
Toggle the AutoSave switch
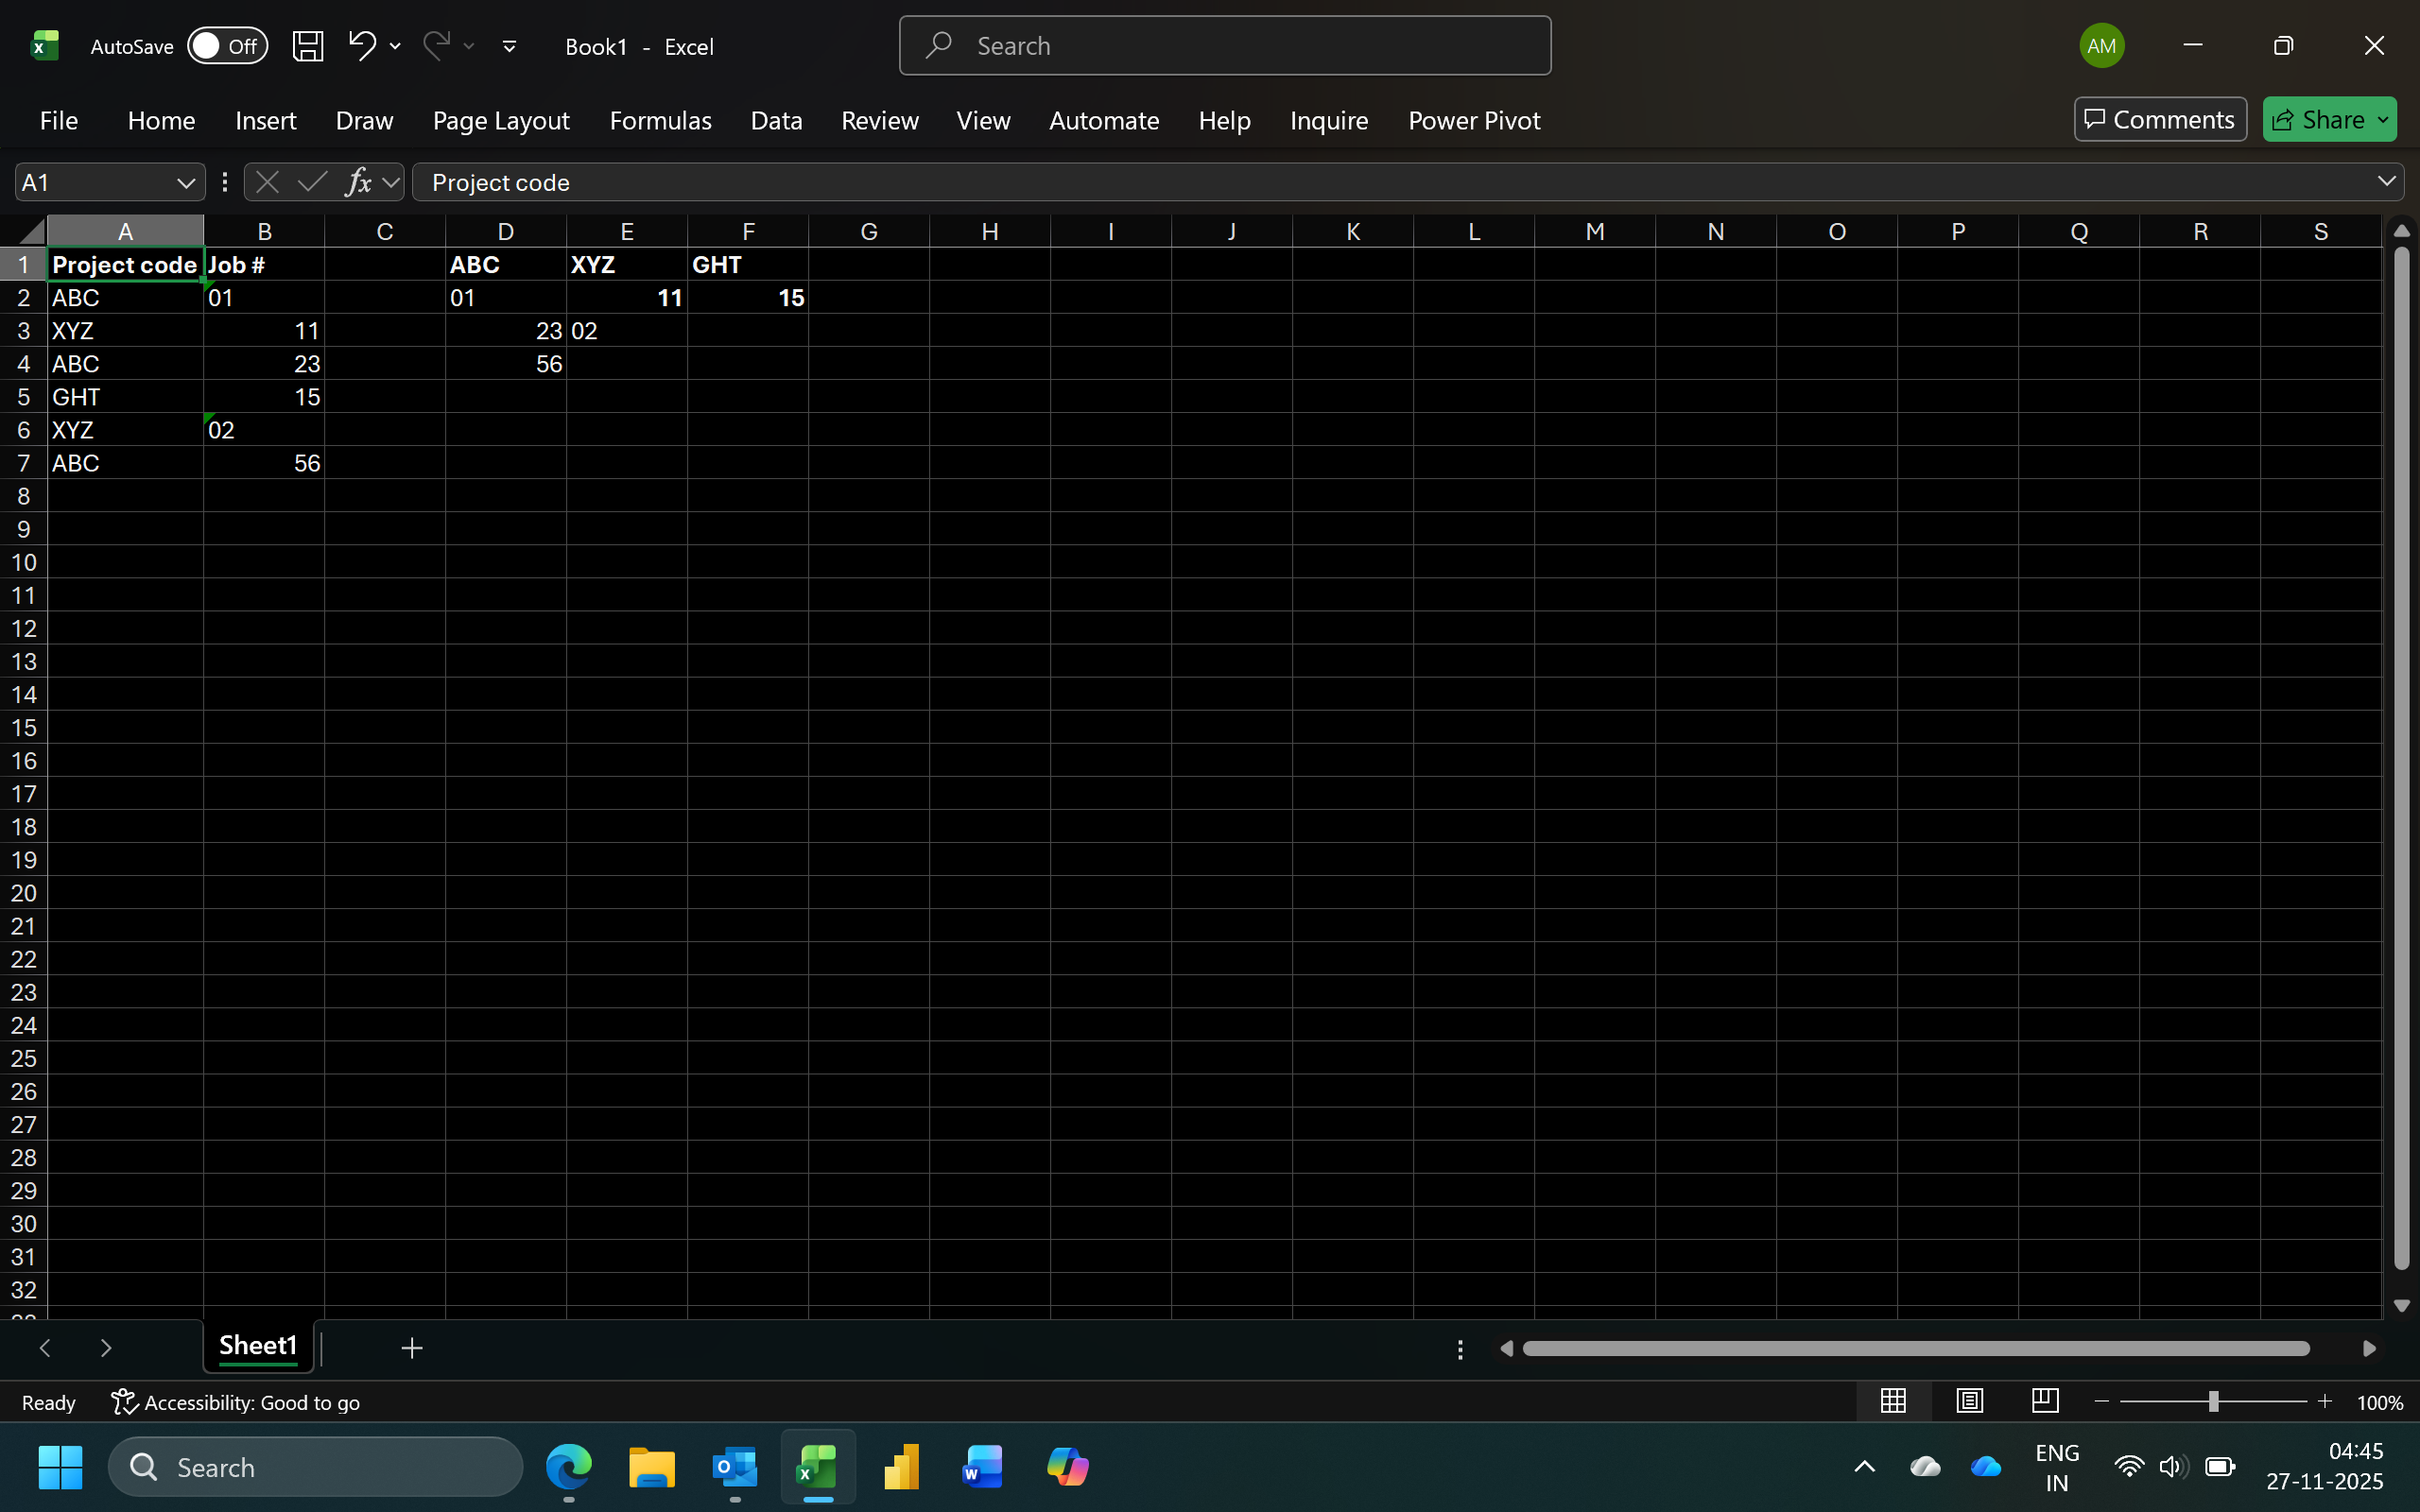coord(228,46)
